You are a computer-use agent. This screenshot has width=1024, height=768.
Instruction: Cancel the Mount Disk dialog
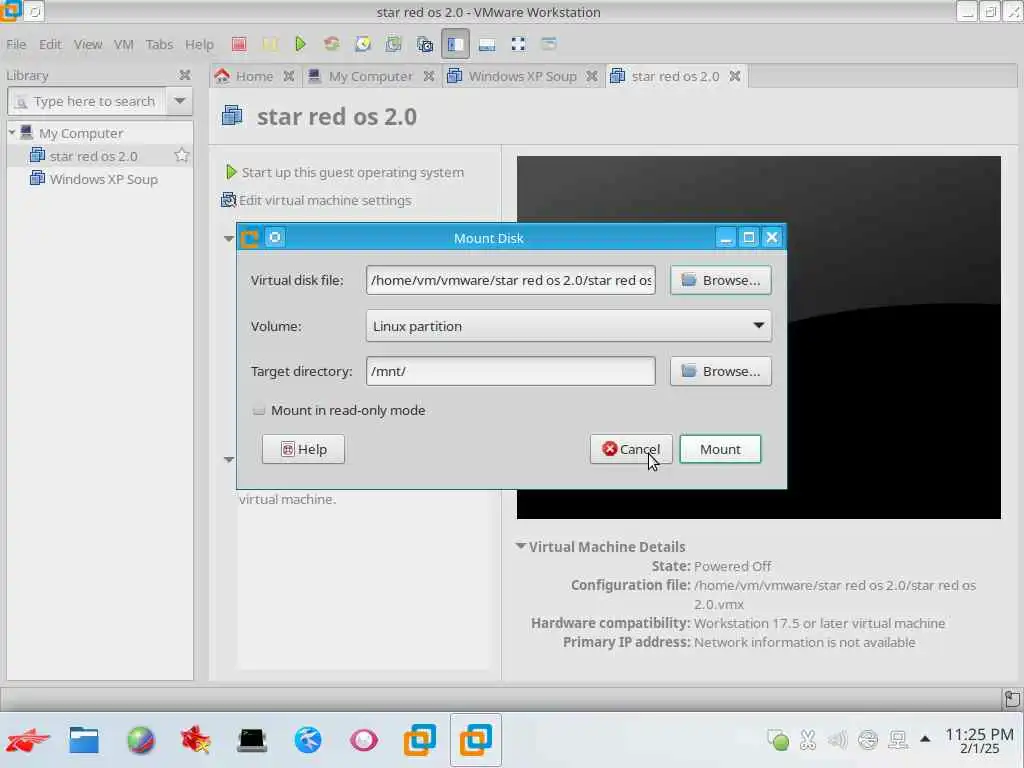631,449
